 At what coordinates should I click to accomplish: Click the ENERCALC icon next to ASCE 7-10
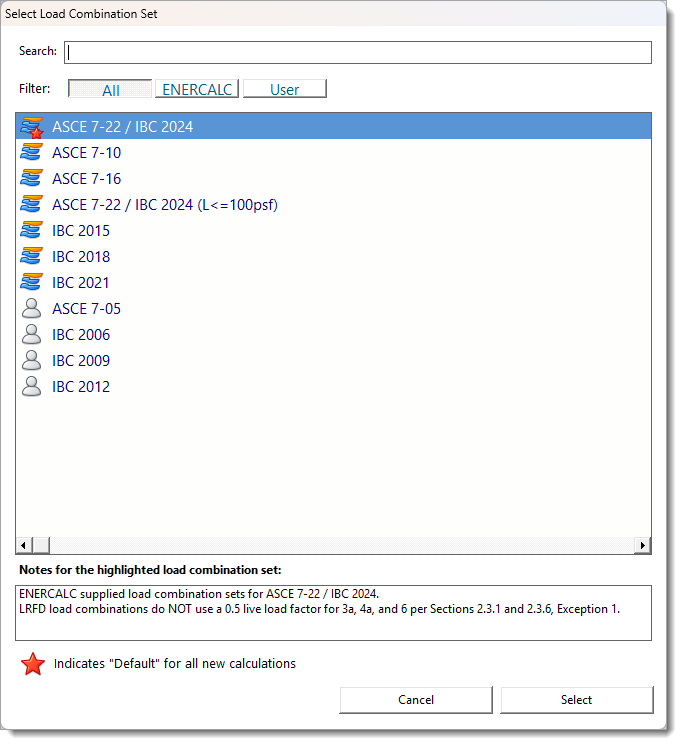point(32,153)
